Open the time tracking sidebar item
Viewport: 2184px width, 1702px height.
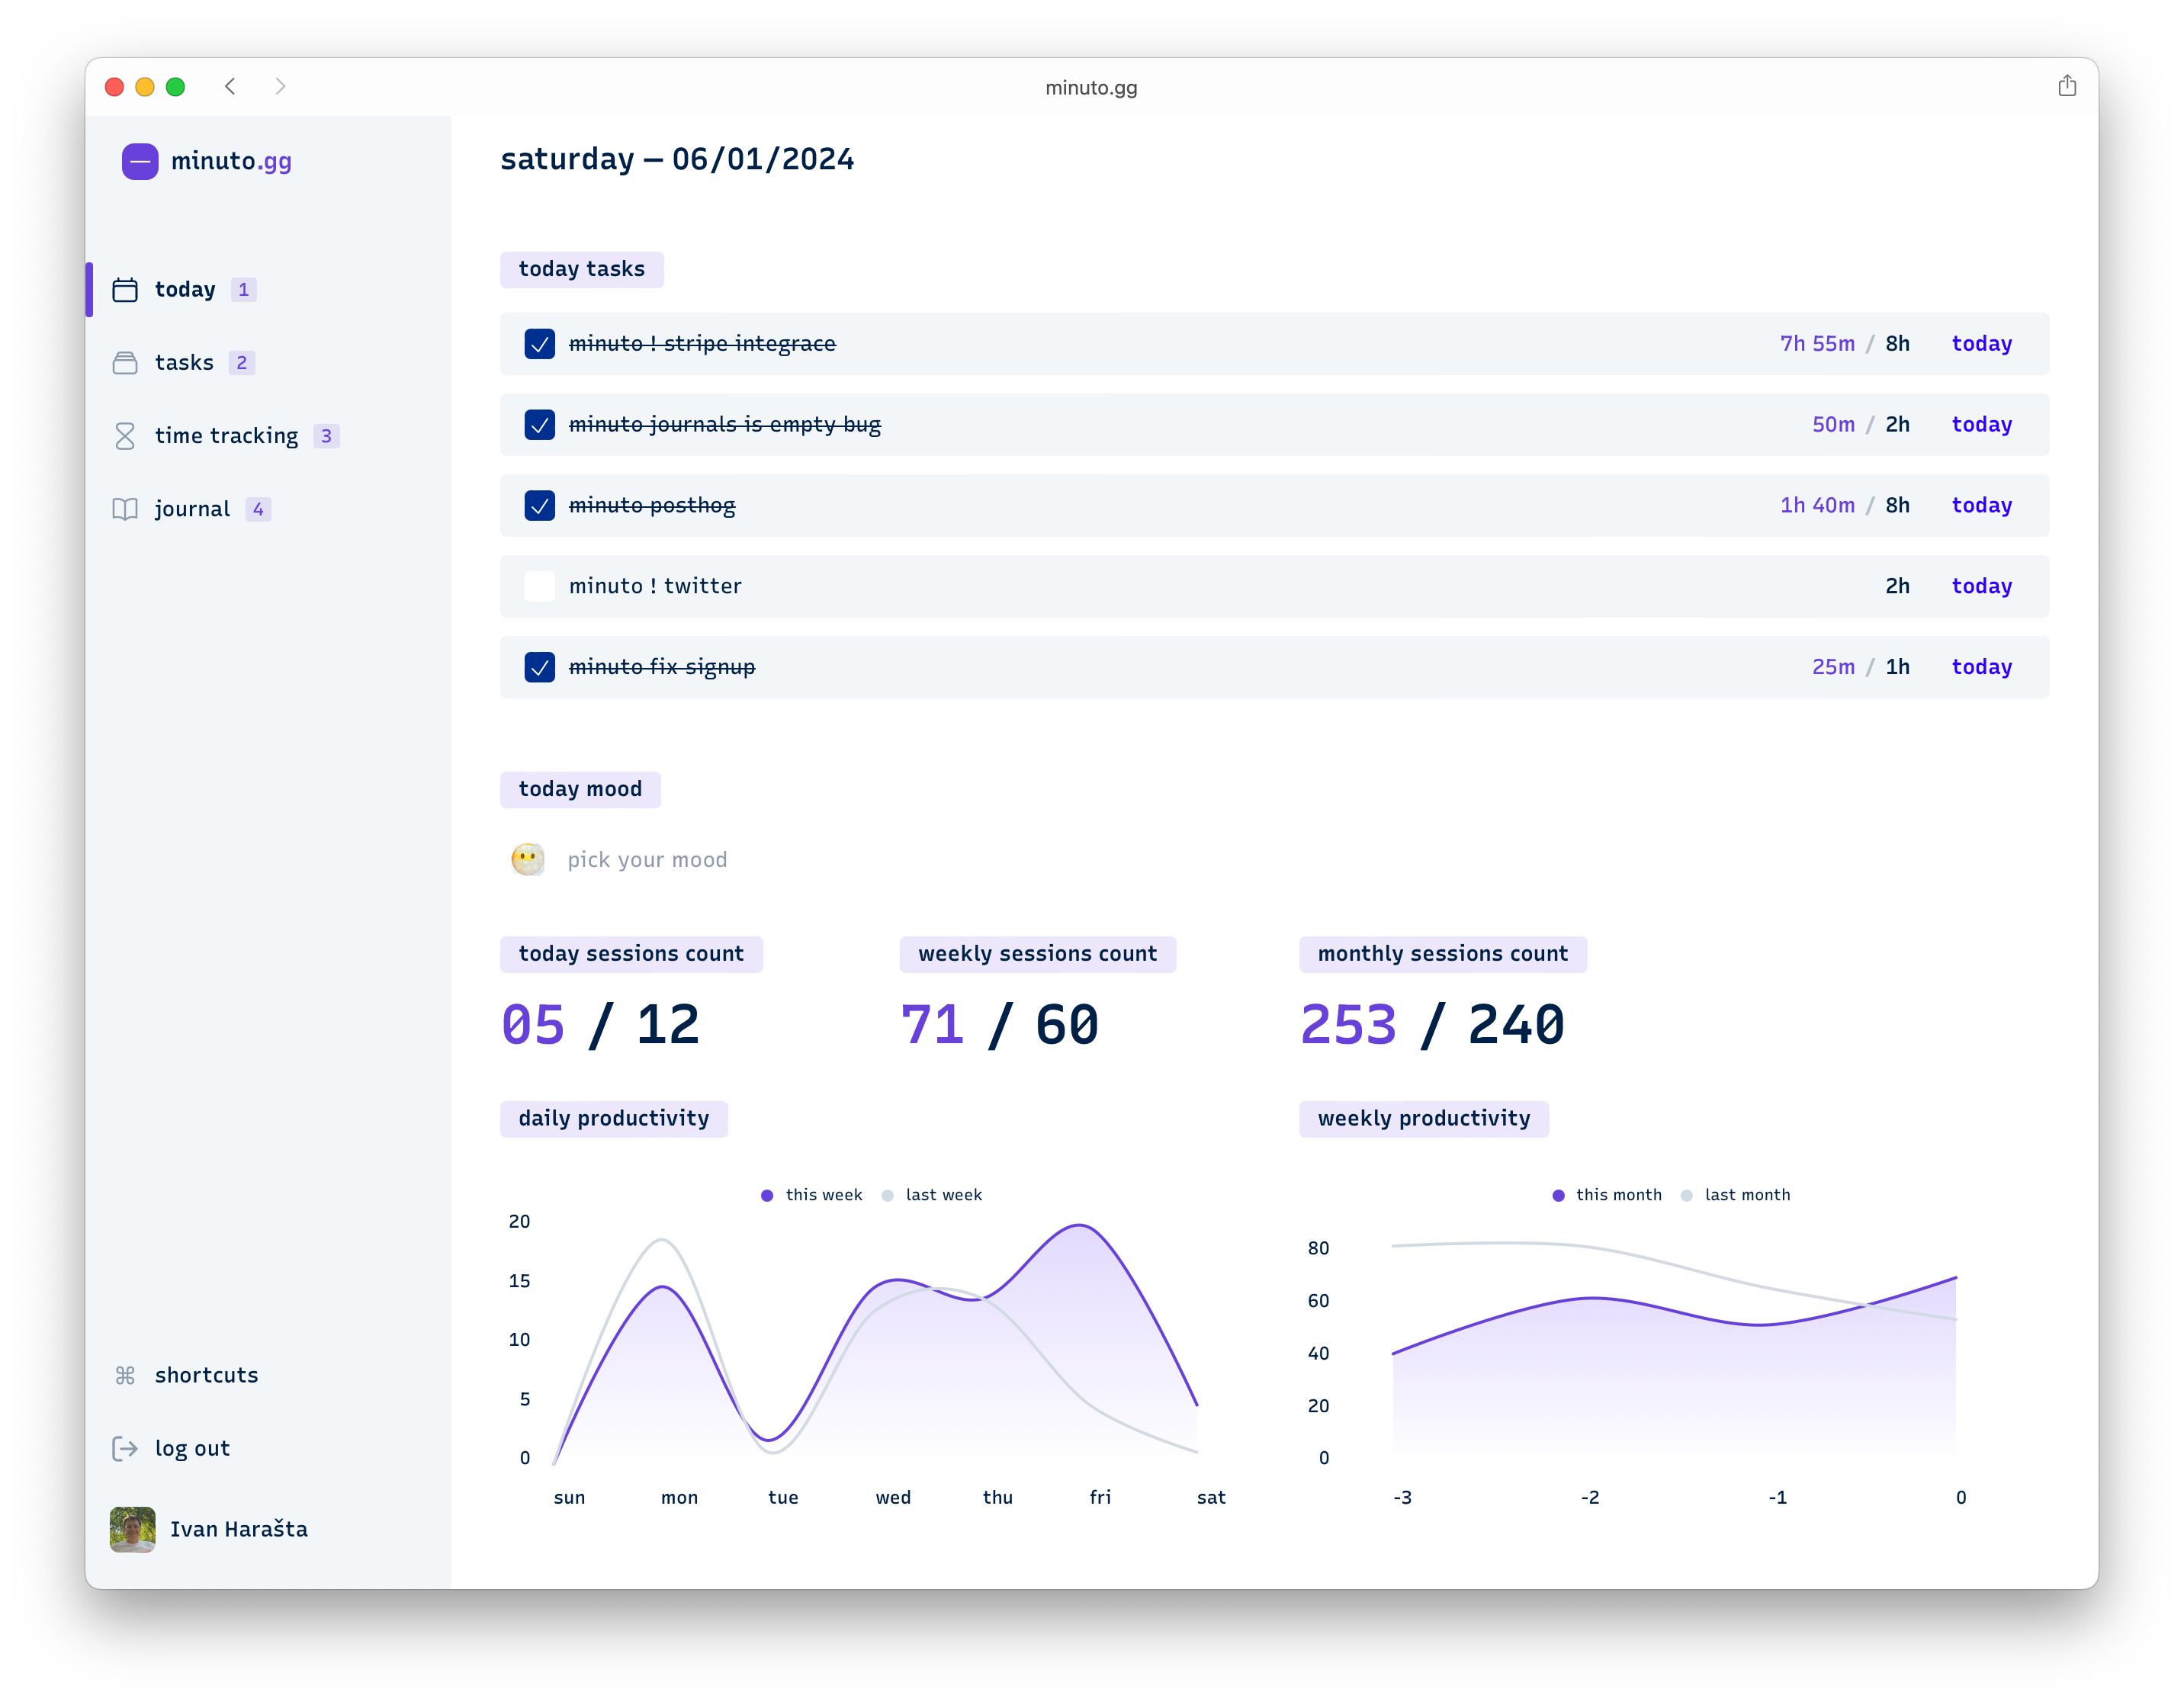(226, 436)
